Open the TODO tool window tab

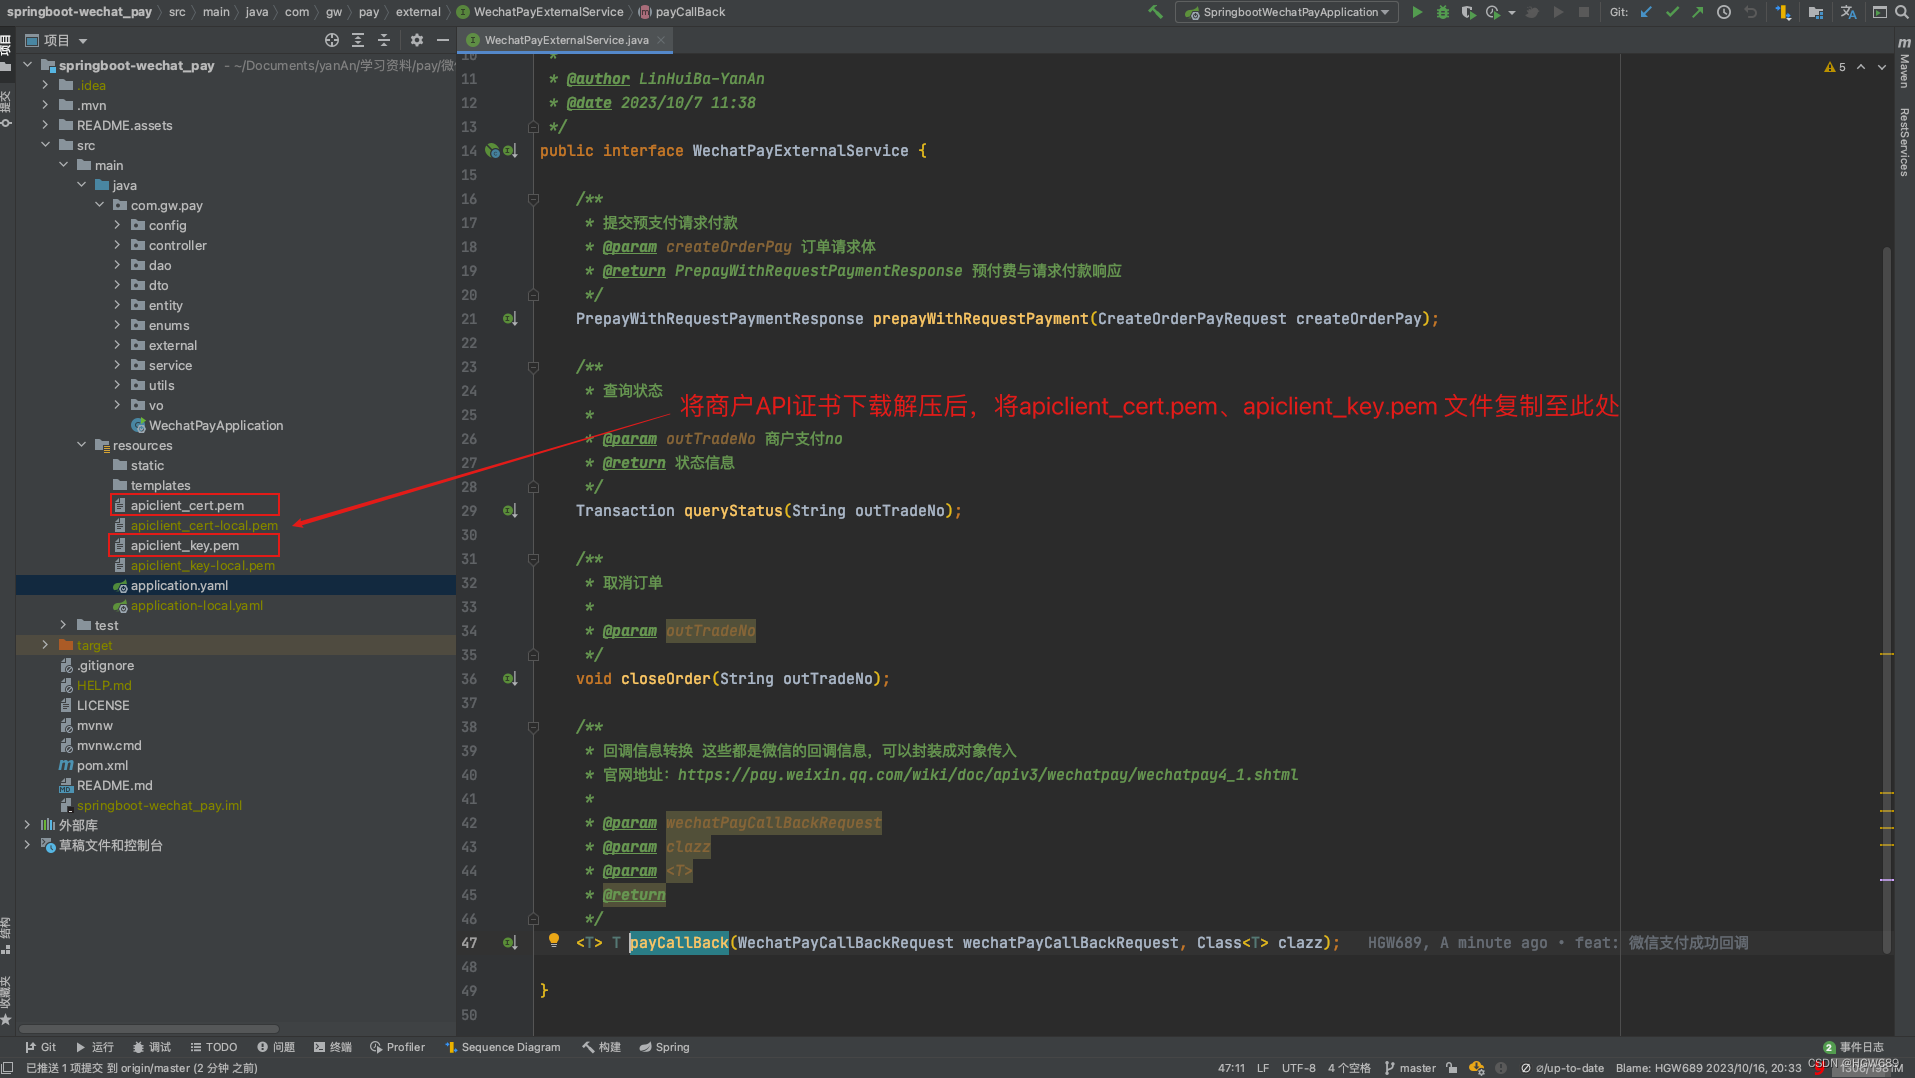click(x=214, y=1047)
